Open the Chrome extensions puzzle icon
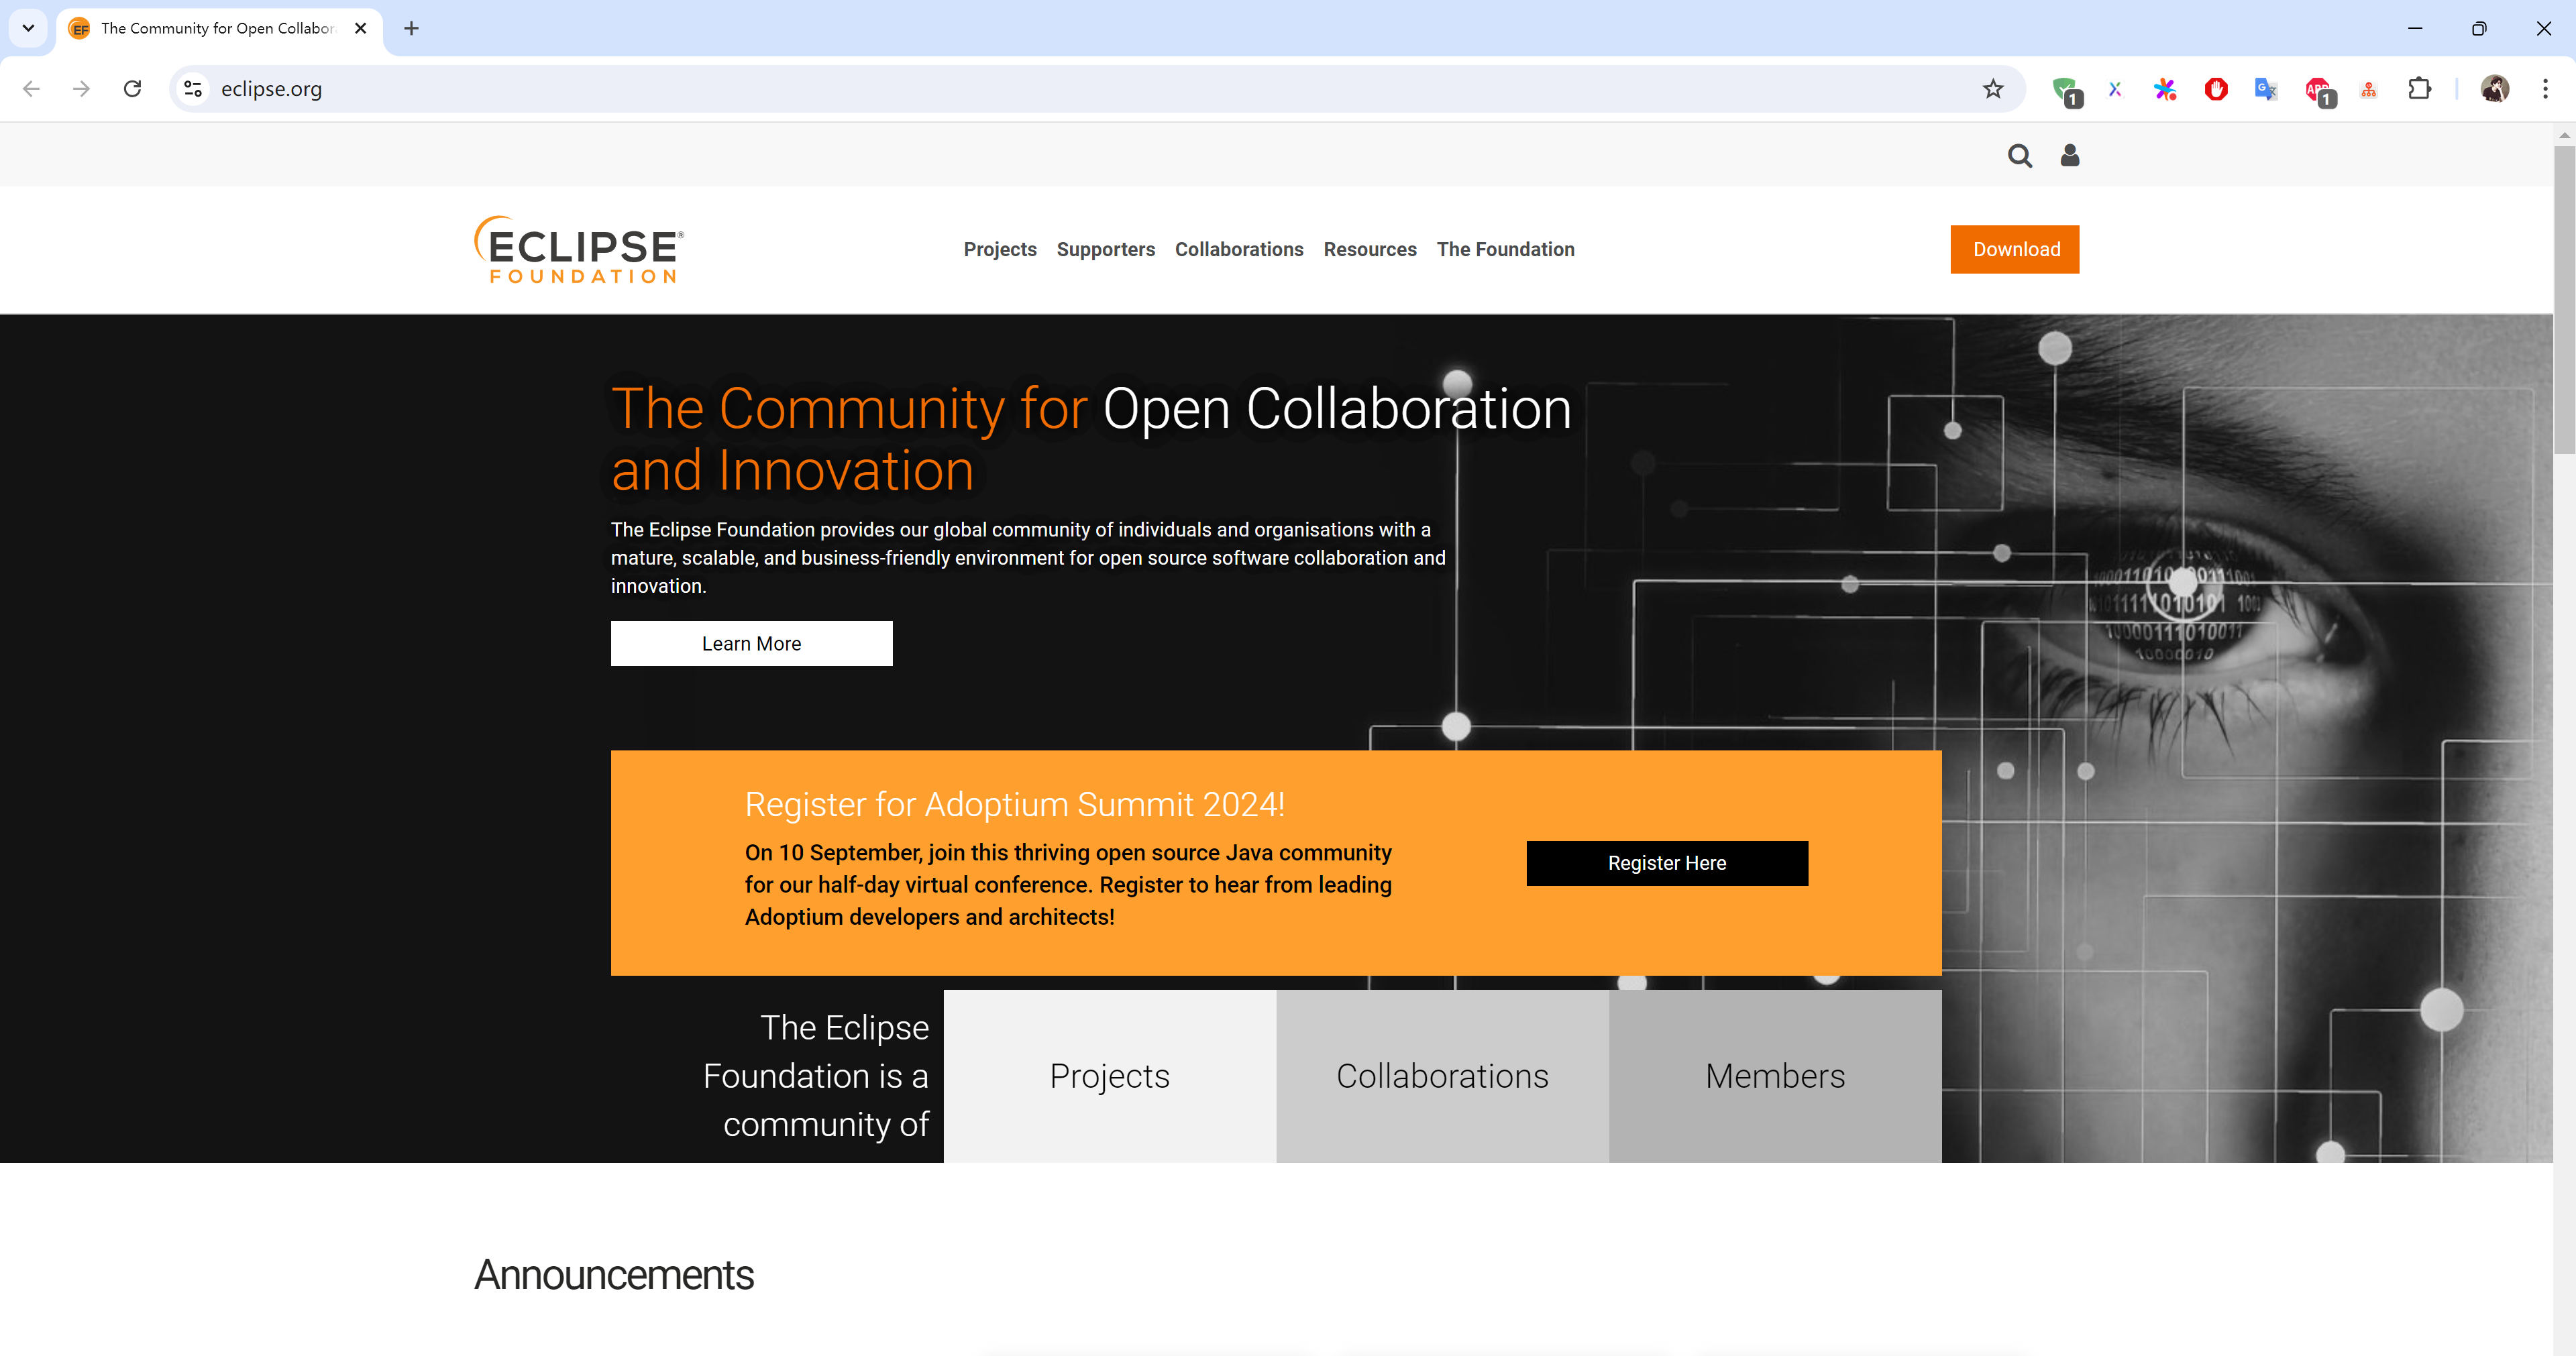Image resolution: width=2576 pixels, height=1356 pixels. [2419, 89]
